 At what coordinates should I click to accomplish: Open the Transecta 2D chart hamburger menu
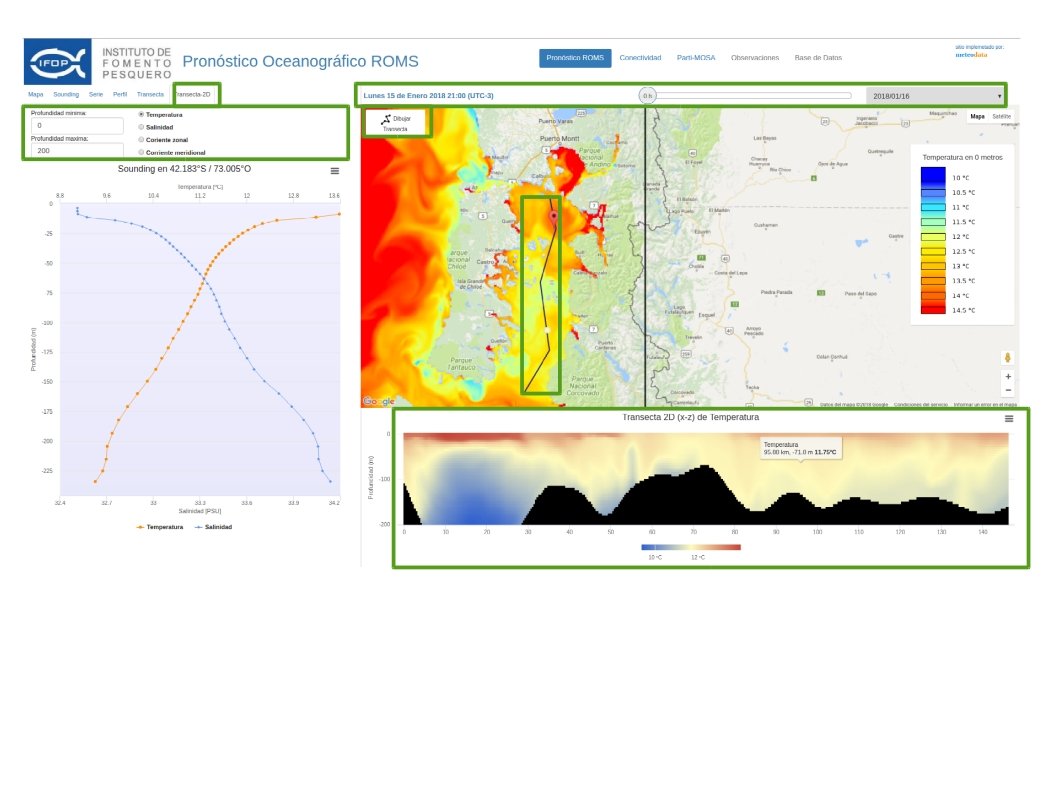pos(1008,419)
